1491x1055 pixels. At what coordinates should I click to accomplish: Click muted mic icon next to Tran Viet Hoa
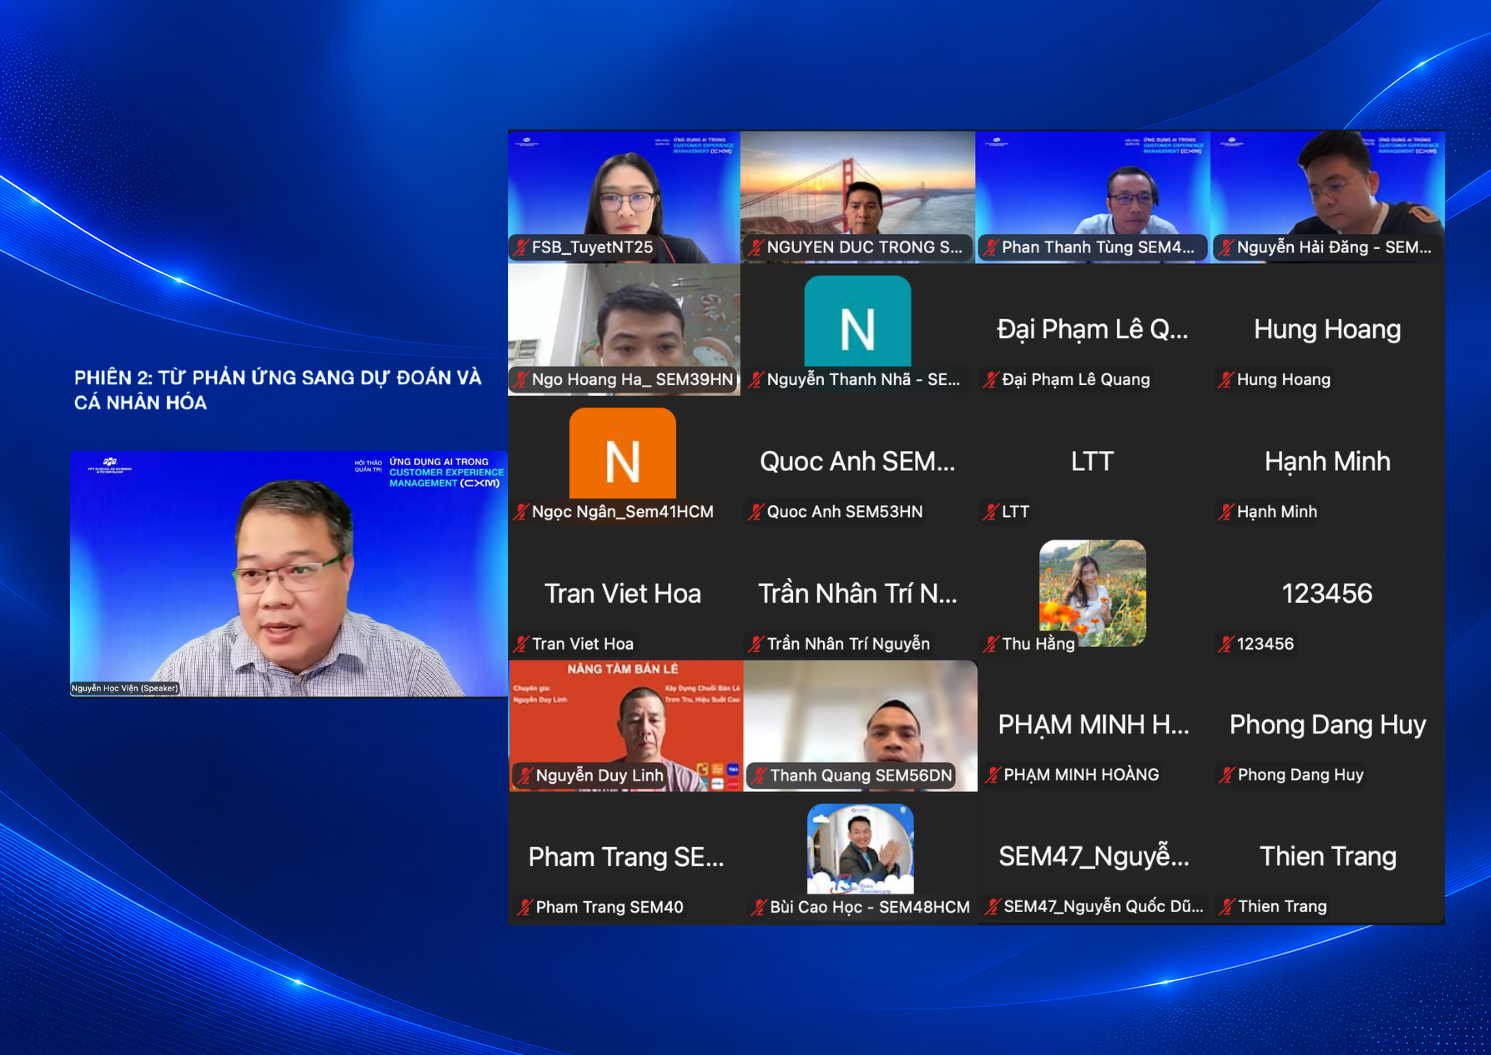[521, 644]
